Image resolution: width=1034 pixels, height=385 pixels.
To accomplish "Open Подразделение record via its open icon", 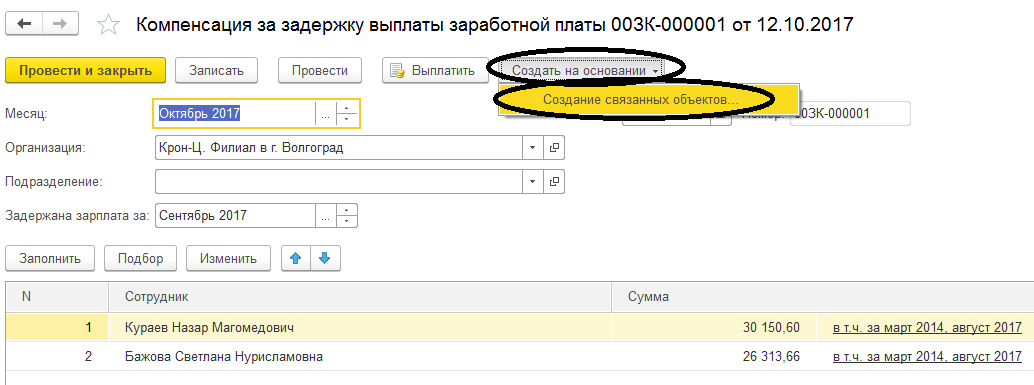I will [x=554, y=181].
